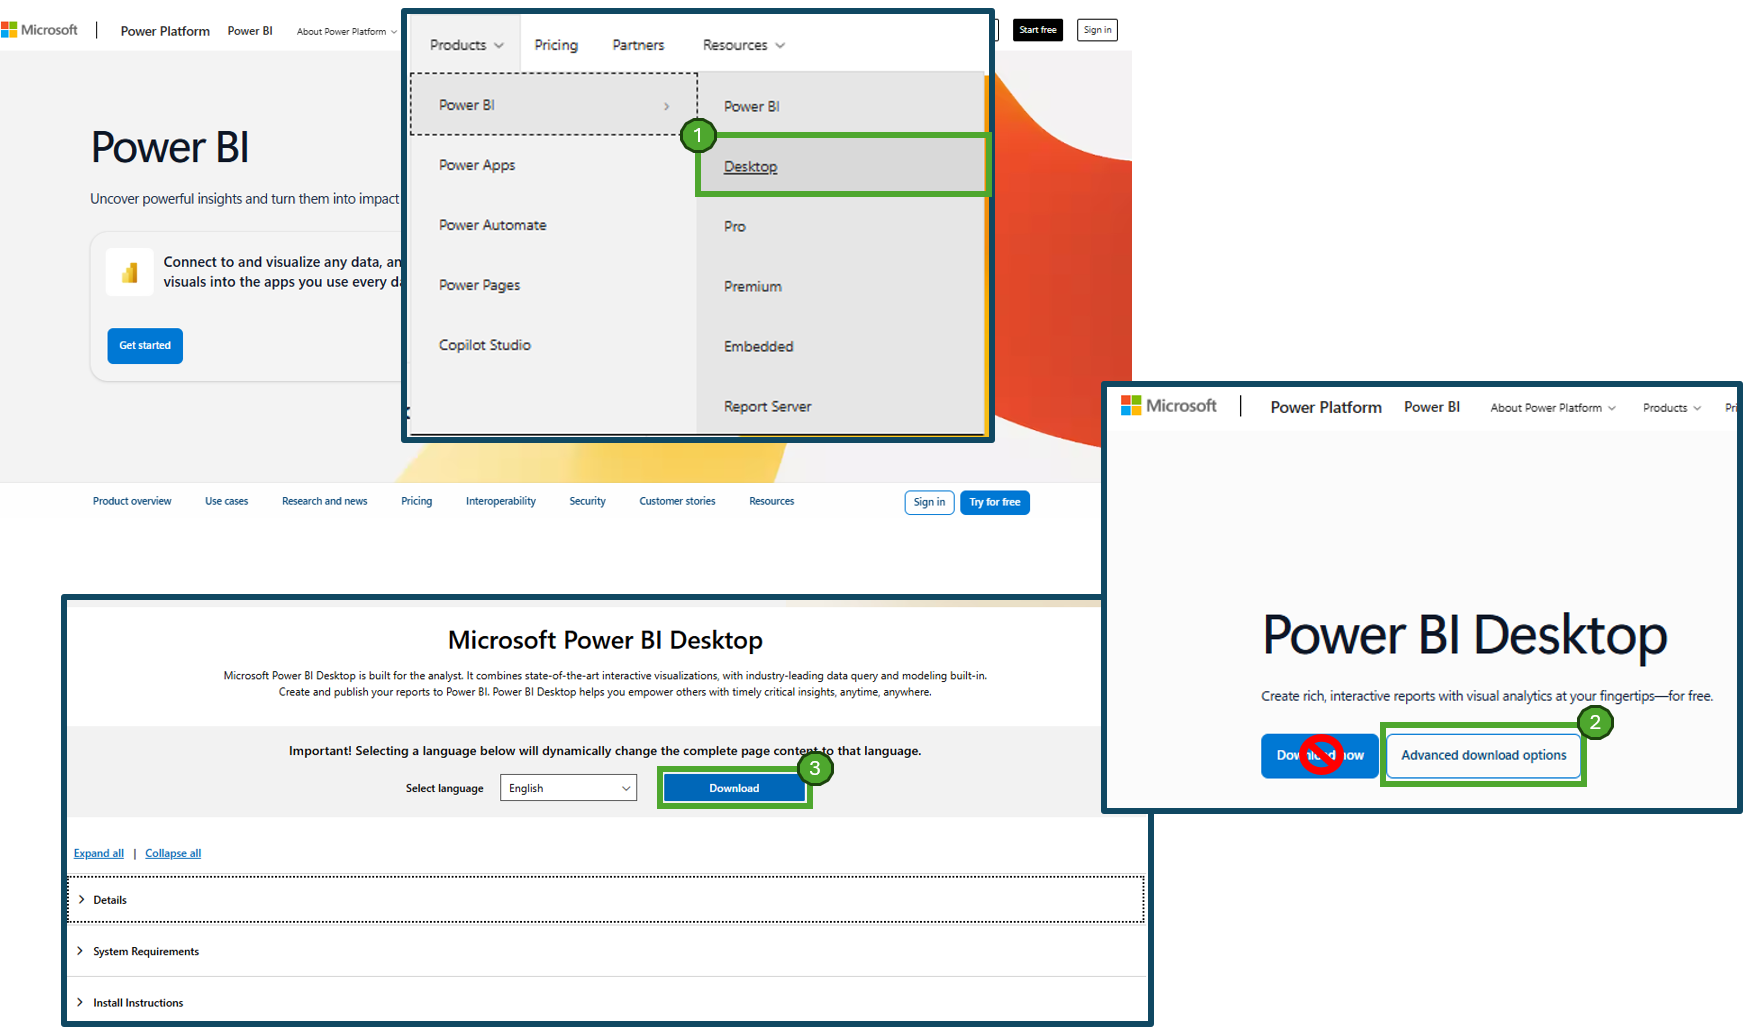This screenshot has width=1754, height=1030.
Task: Open Pricing in the enlarged menu bar
Action: coord(556,45)
